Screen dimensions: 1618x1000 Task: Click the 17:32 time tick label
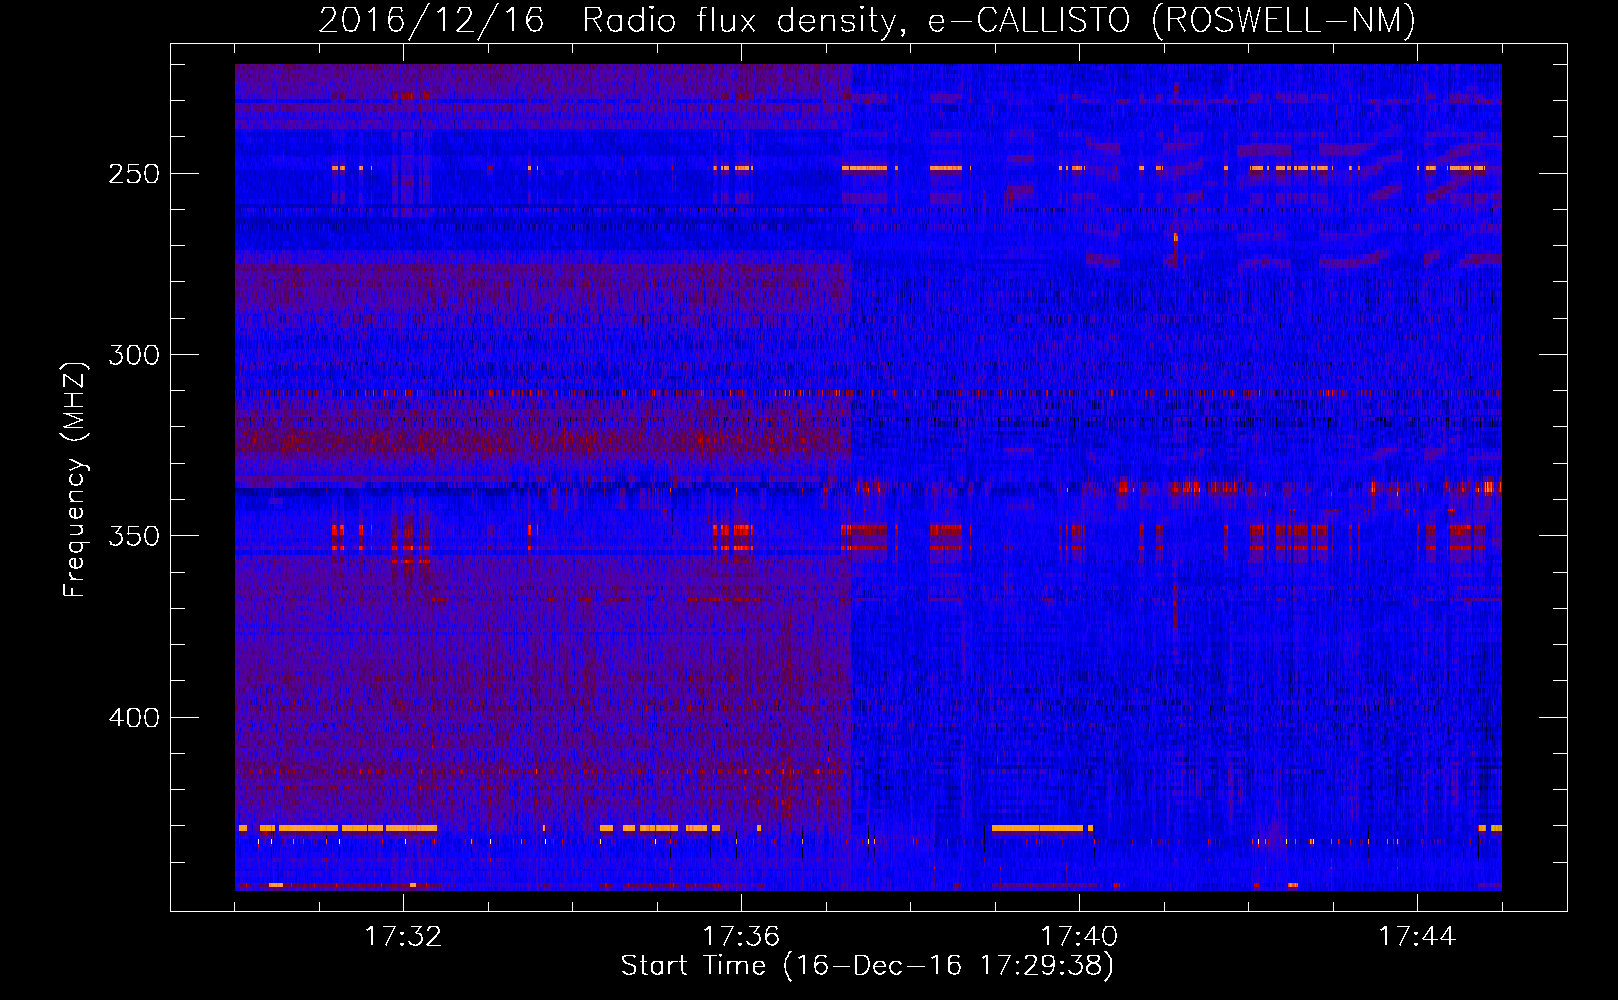click(403, 937)
